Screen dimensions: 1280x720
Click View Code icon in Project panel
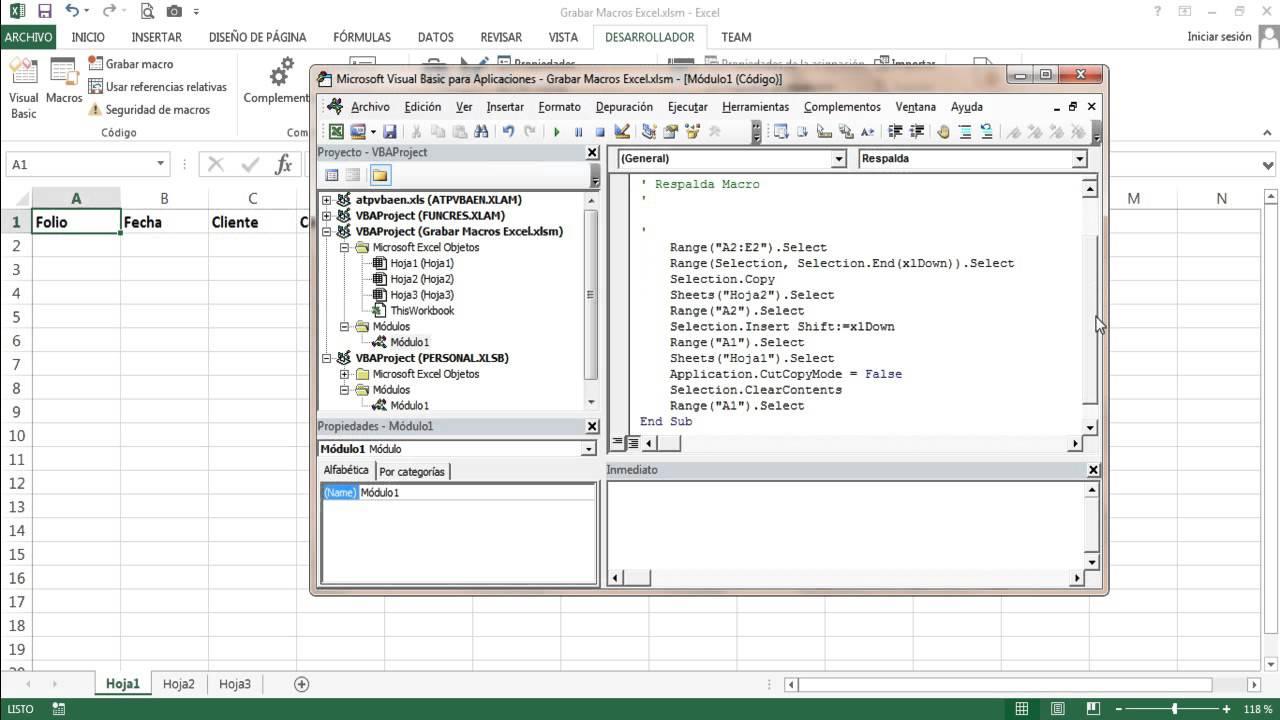(331, 175)
